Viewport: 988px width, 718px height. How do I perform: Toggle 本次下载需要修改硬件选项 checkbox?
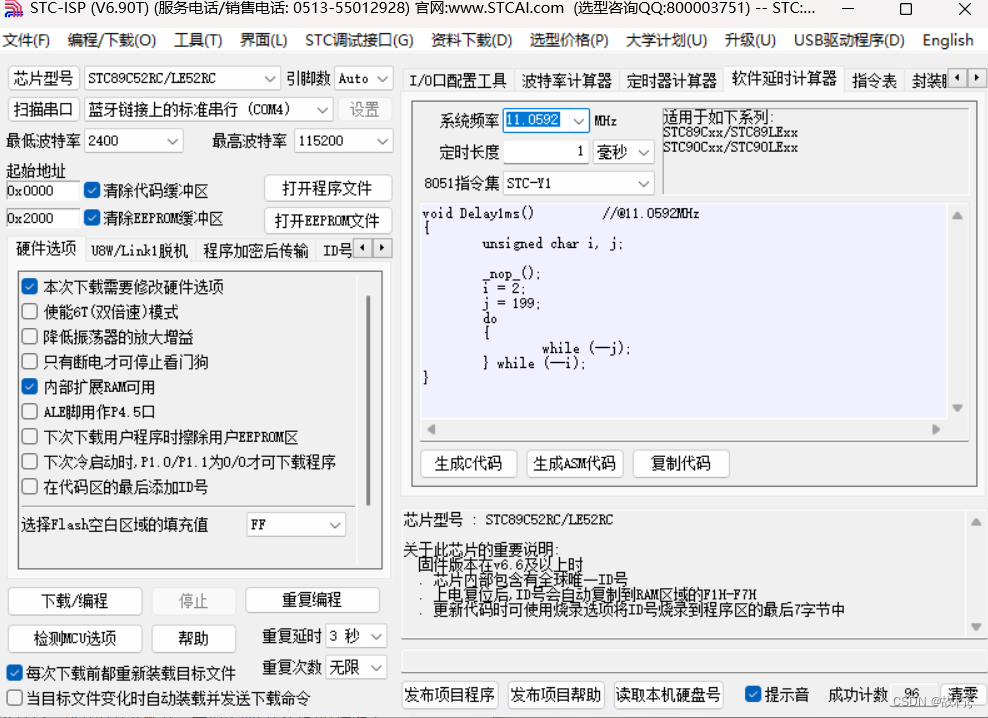[x=30, y=287]
